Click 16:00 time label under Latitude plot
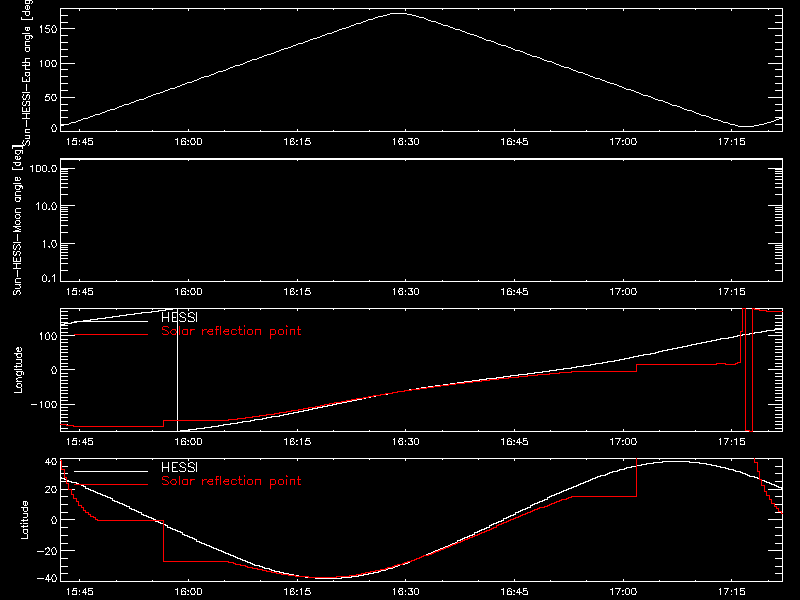Image resolution: width=800 pixels, height=600 pixels. (x=188, y=592)
